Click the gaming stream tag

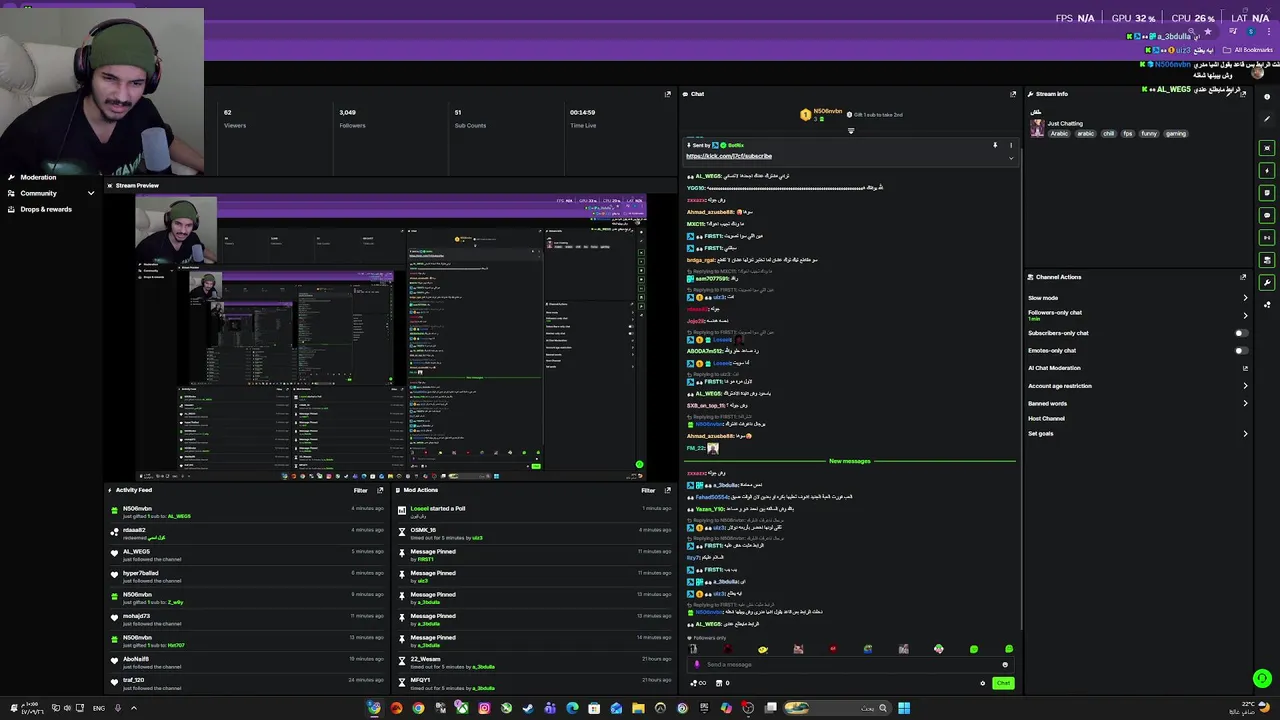(x=1176, y=134)
